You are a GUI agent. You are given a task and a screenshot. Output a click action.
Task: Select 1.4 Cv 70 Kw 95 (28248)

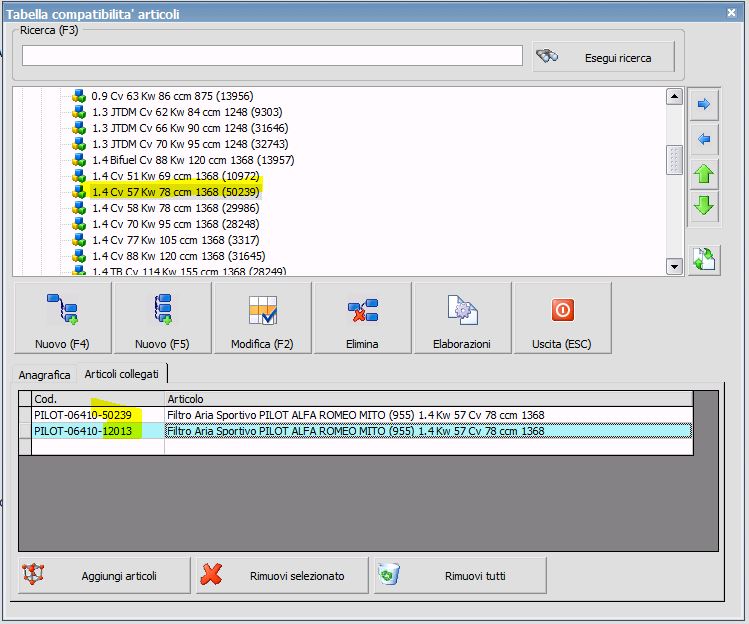coord(175,224)
